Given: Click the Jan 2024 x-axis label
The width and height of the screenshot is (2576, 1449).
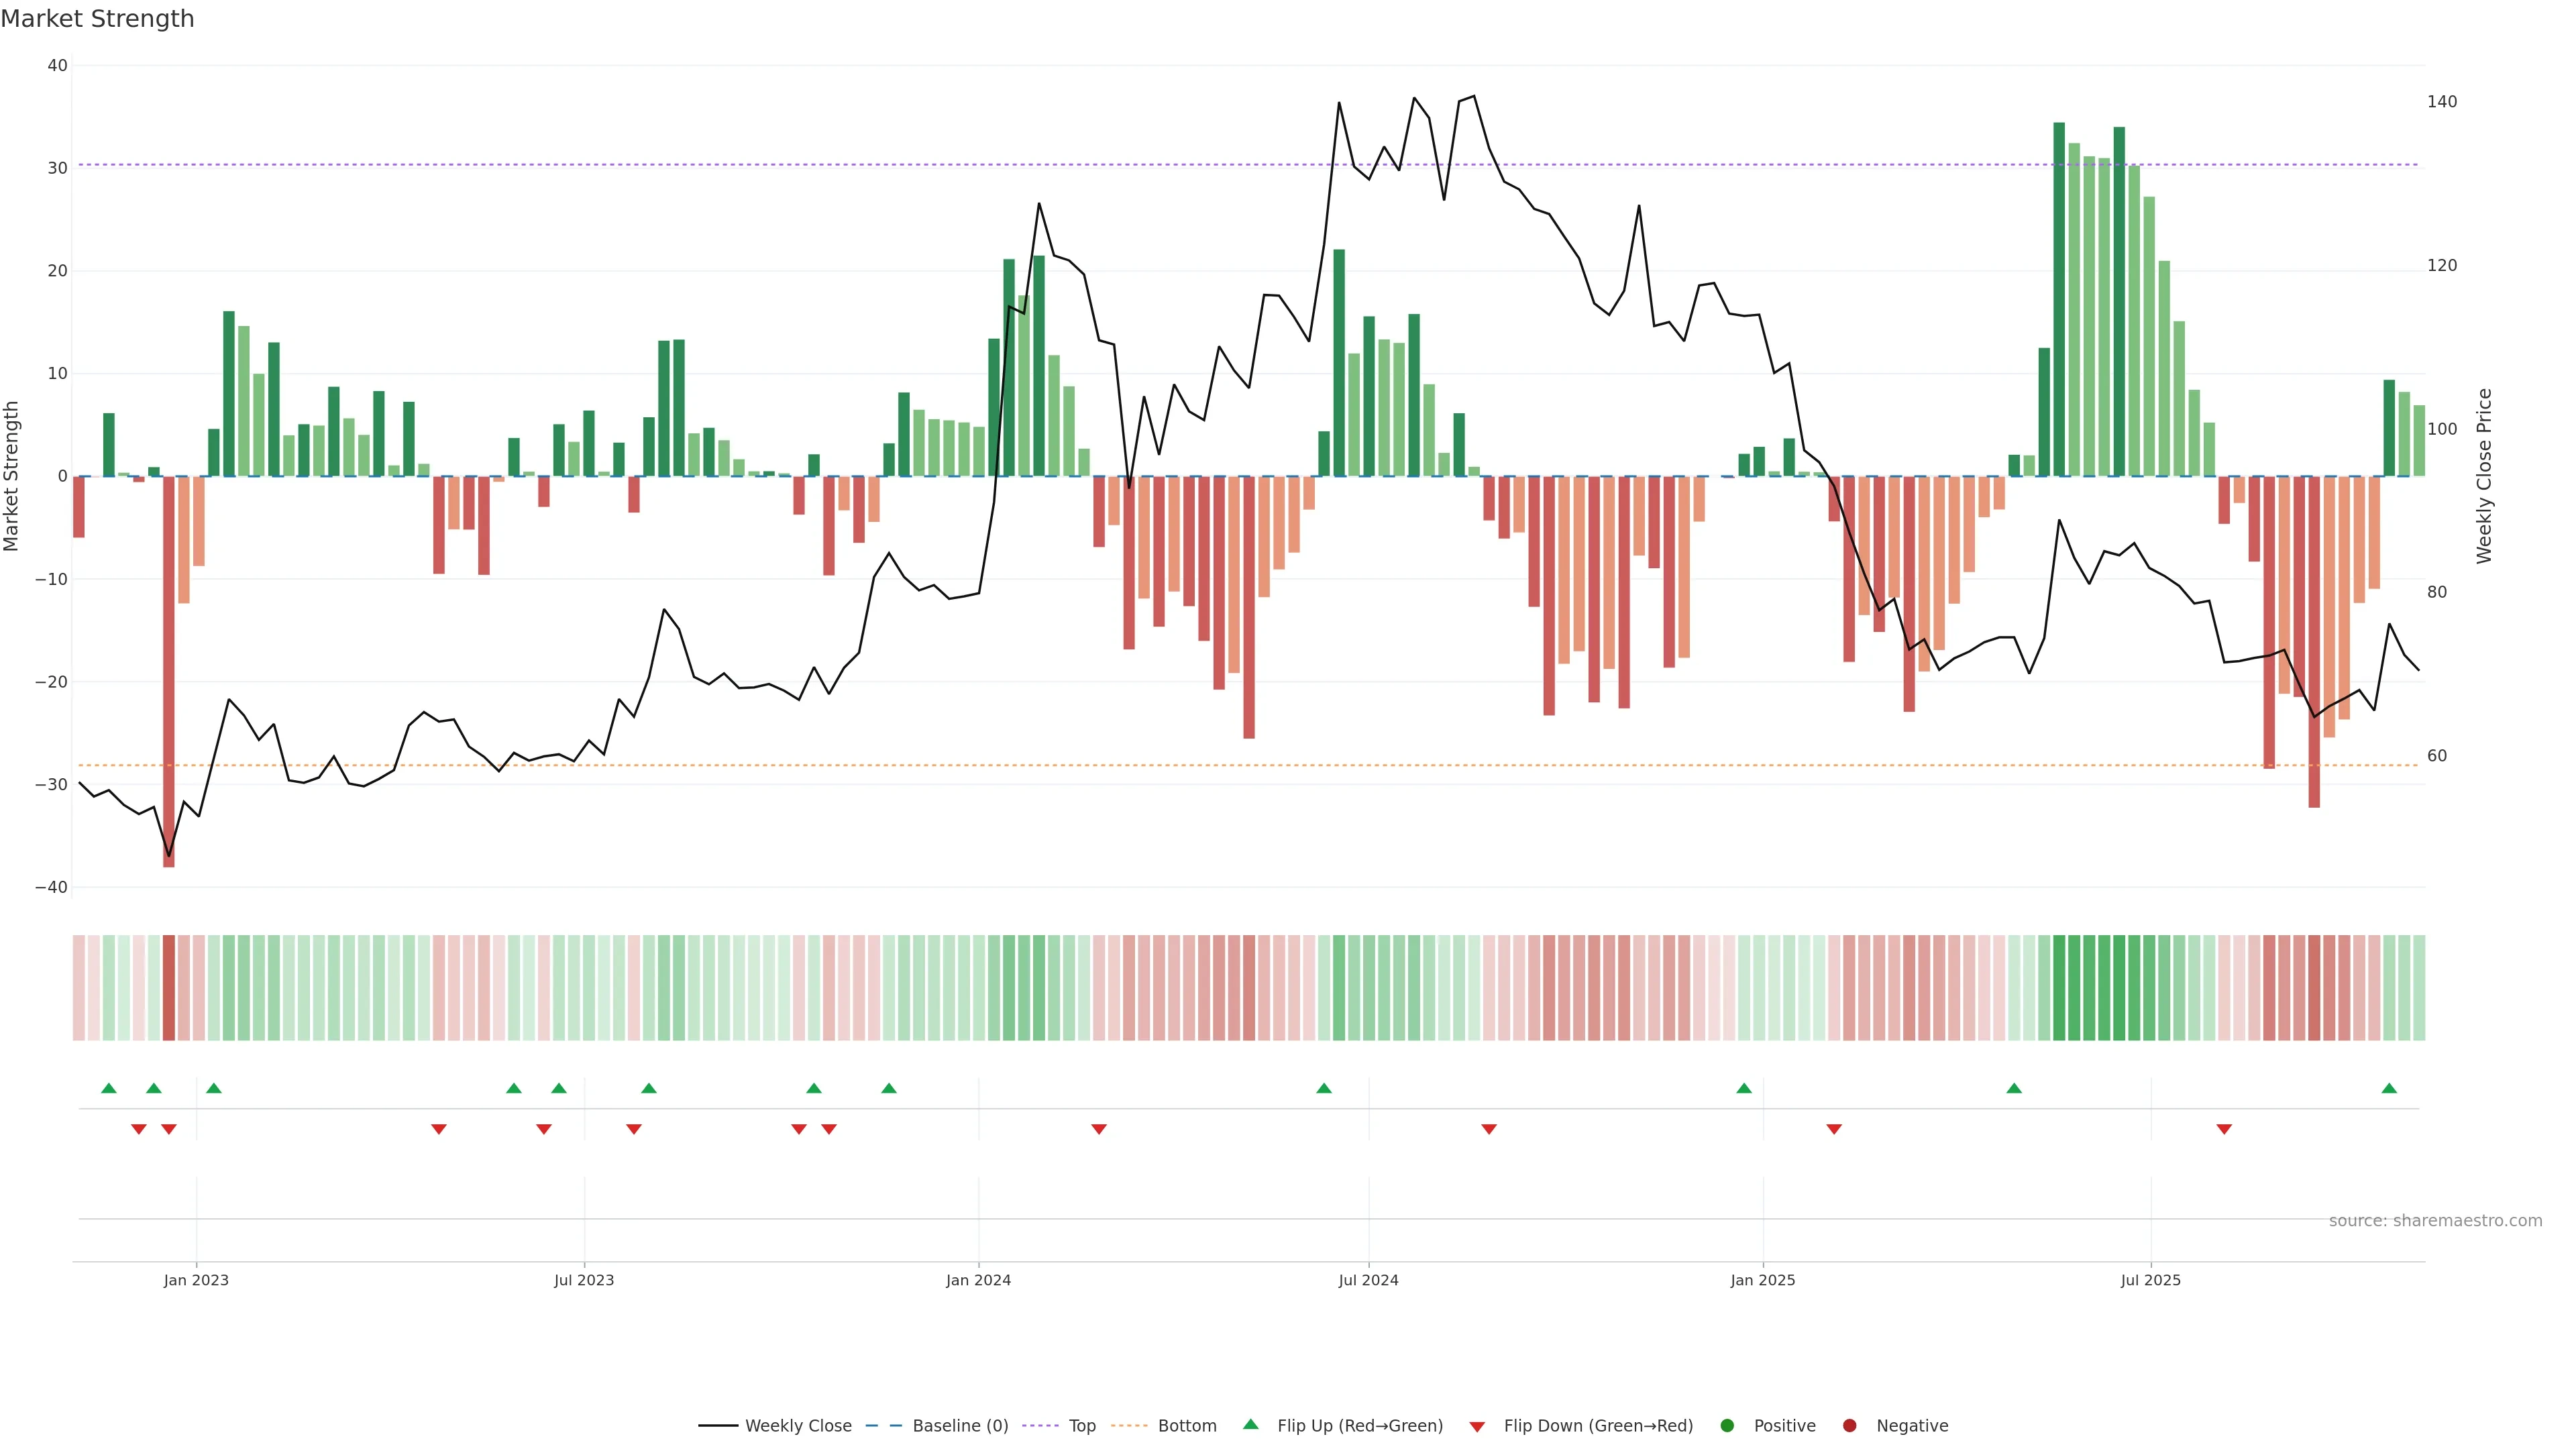Looking at the screenshot, I should pos(978,1280).
